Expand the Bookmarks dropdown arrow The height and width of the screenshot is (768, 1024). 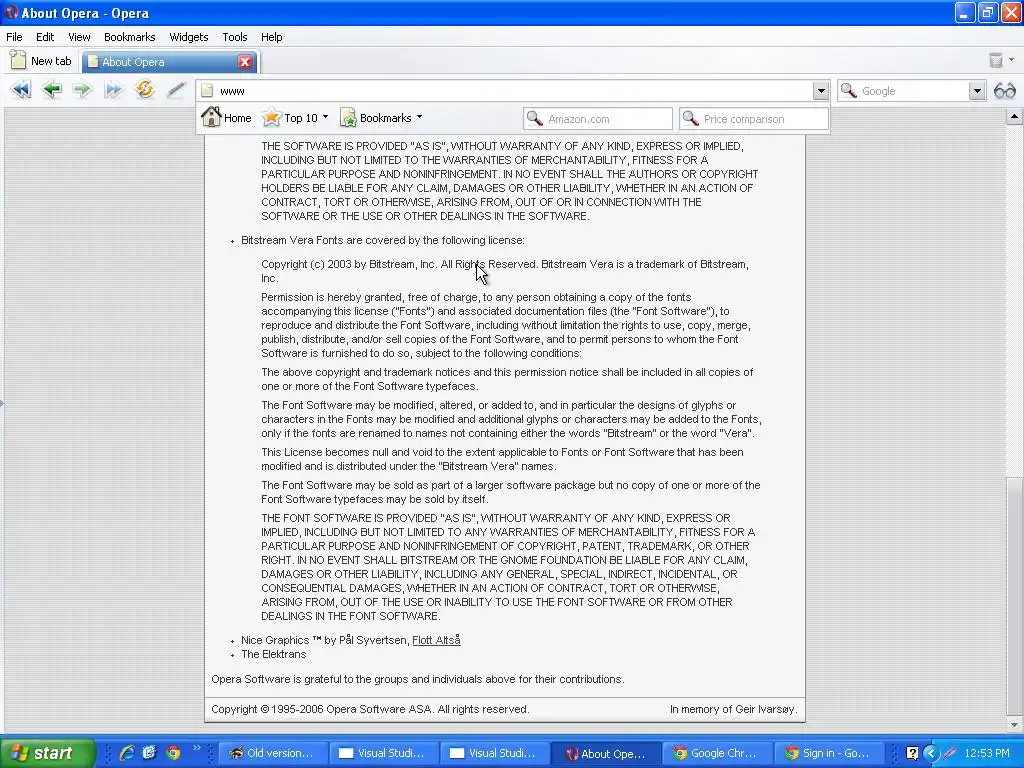pyautogui.click(x=419, y=118)
